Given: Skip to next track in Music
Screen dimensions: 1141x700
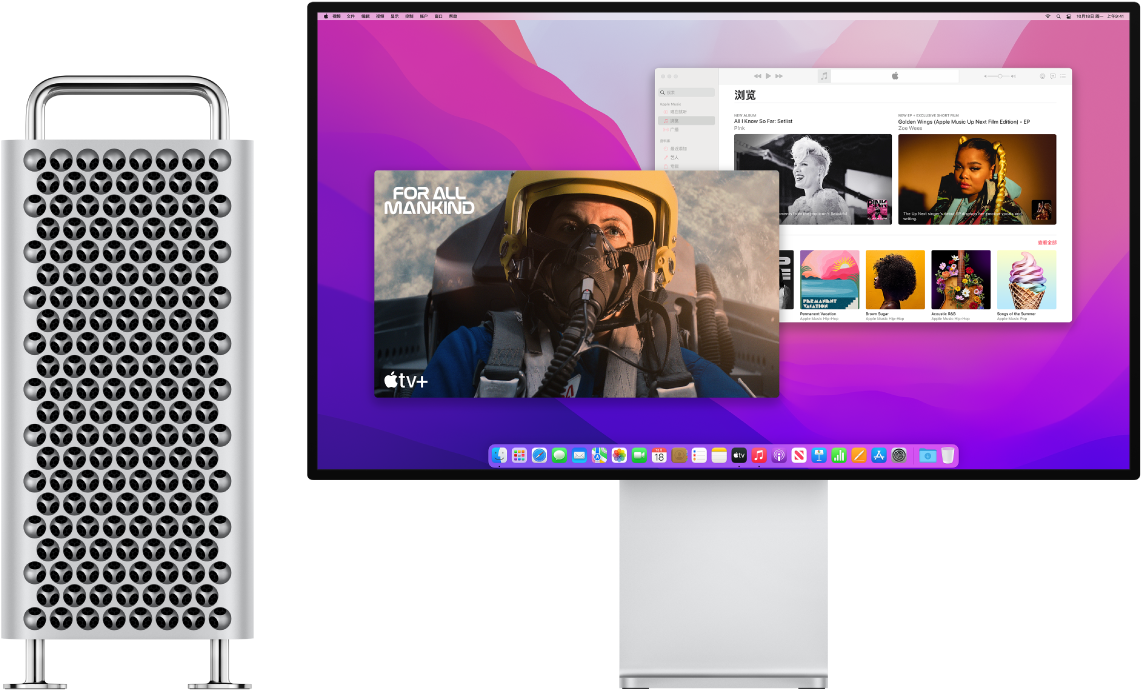Looking at the screenshot, I should coord(779,76).
